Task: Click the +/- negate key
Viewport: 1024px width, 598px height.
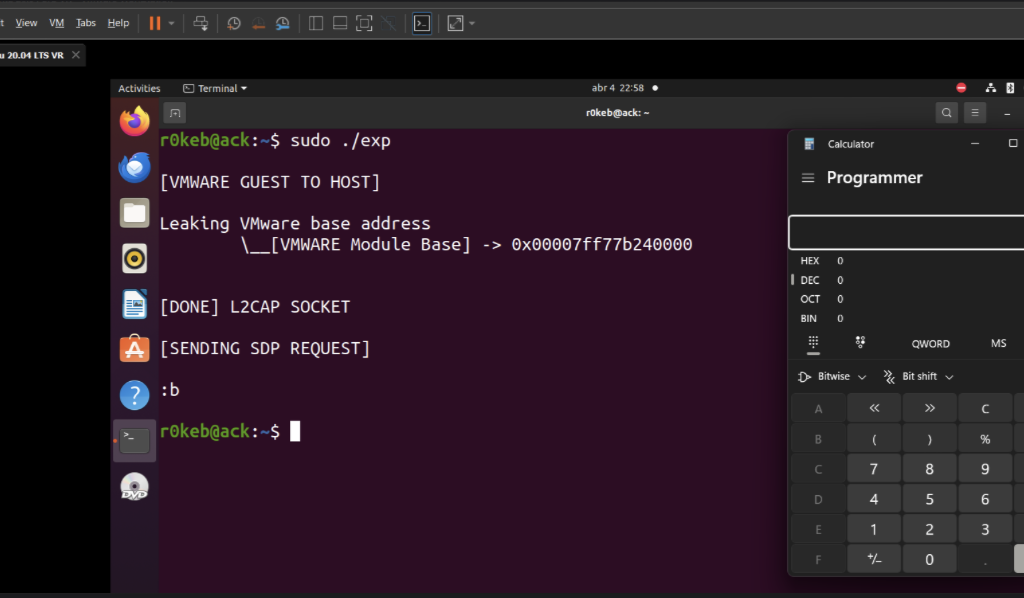Action: [x=874, y=559]
